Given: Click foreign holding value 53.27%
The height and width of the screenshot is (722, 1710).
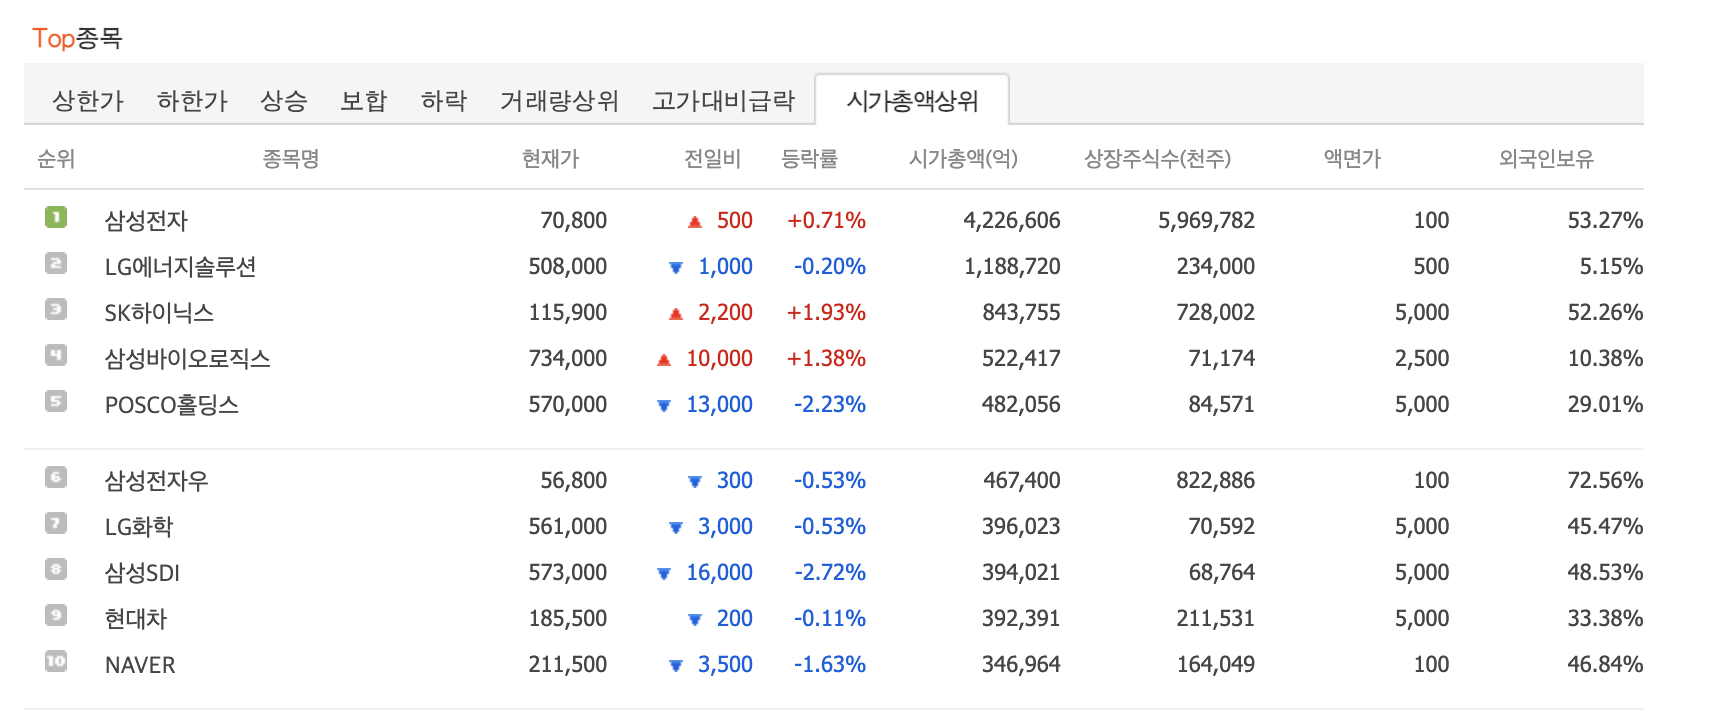Looking at the screenshot, I should (1605, 221).
